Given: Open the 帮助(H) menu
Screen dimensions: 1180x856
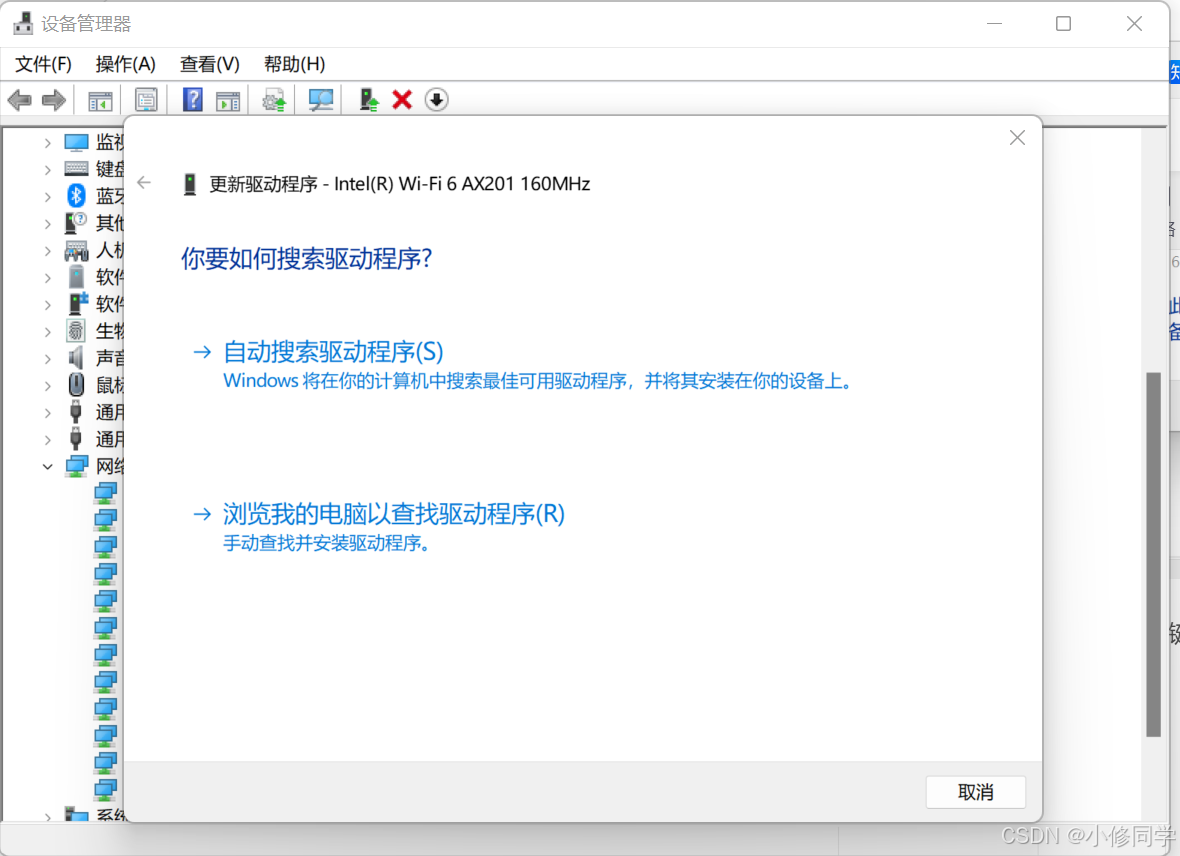Looking at the screenshot, I should tap(294, 64).
